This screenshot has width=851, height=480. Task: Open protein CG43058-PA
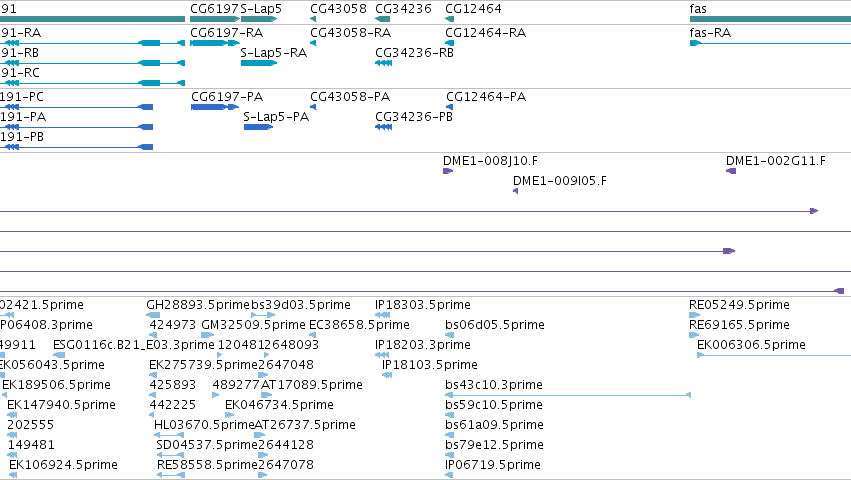click(350, 97)
